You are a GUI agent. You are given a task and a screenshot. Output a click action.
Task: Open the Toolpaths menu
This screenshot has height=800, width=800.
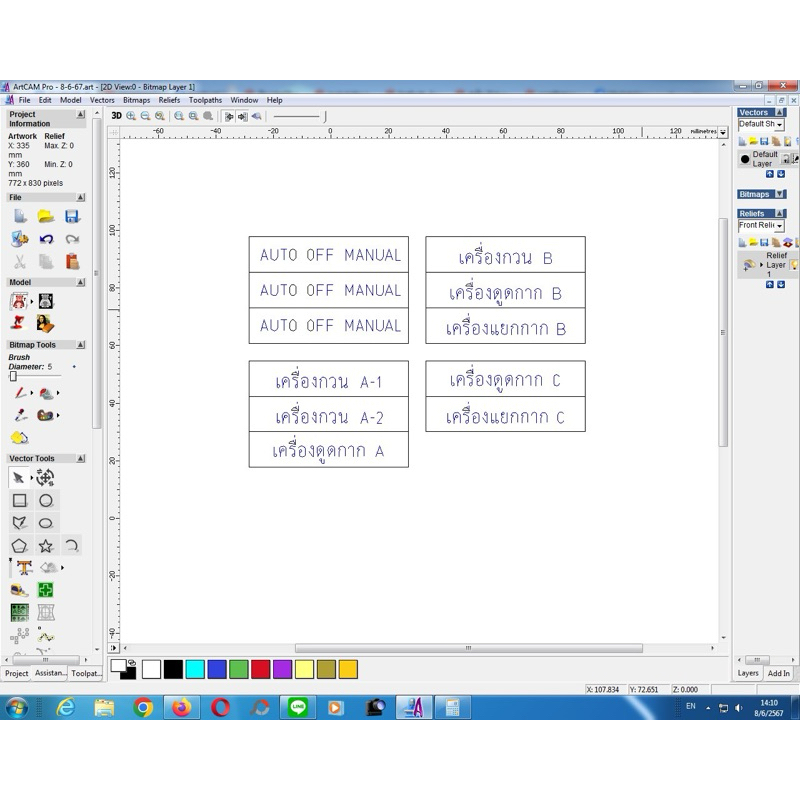(x=205, y=100)
